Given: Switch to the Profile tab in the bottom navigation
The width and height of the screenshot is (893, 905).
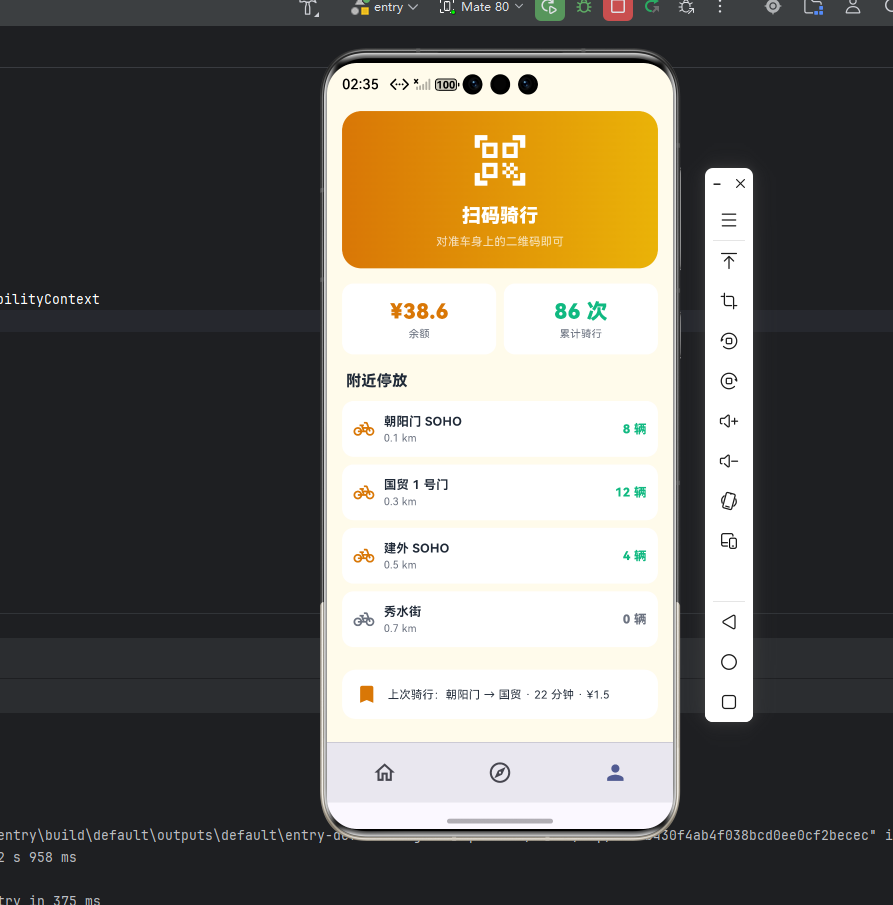Looking at the screenshot, I should (615, 772).
